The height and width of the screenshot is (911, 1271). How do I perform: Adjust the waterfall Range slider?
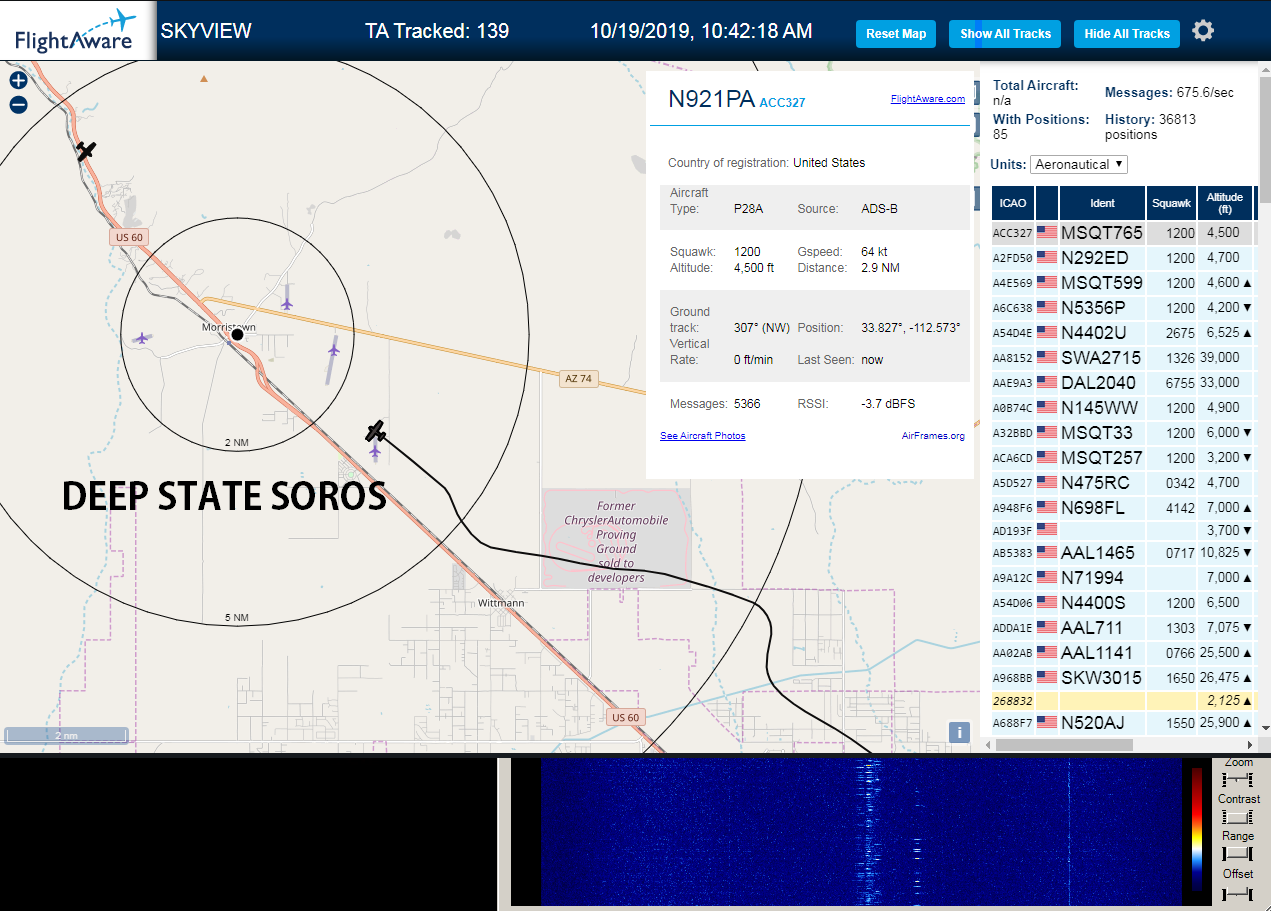coord(1238,853)
